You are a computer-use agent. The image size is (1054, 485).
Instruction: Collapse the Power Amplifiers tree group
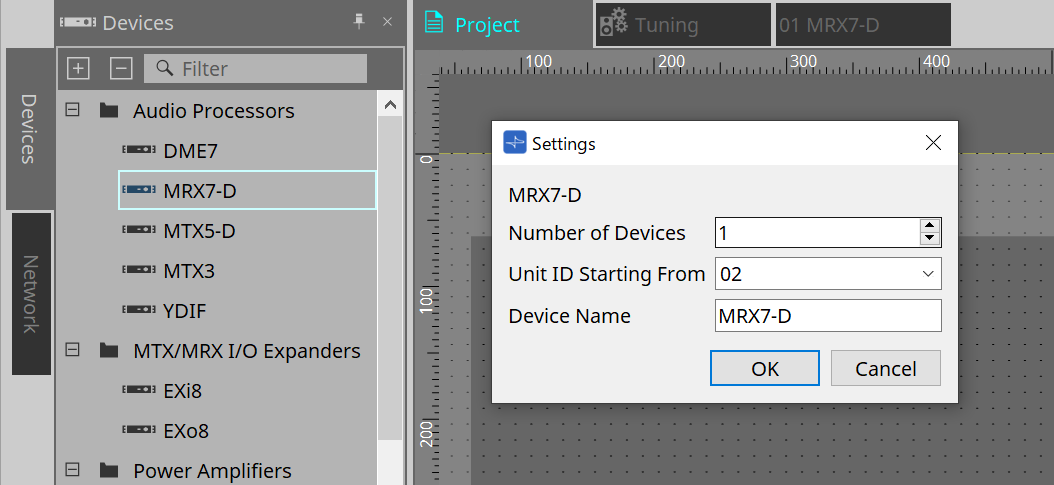coord(72,470)
